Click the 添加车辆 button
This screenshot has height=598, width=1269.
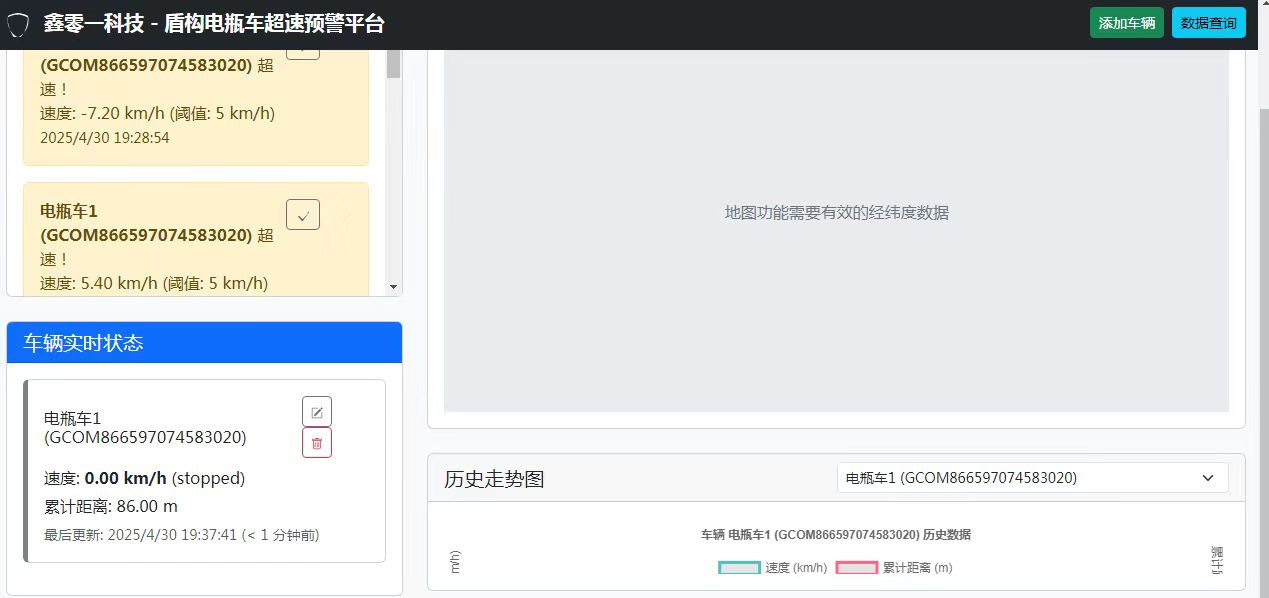pyautogui.click(x=1126, y=21)
